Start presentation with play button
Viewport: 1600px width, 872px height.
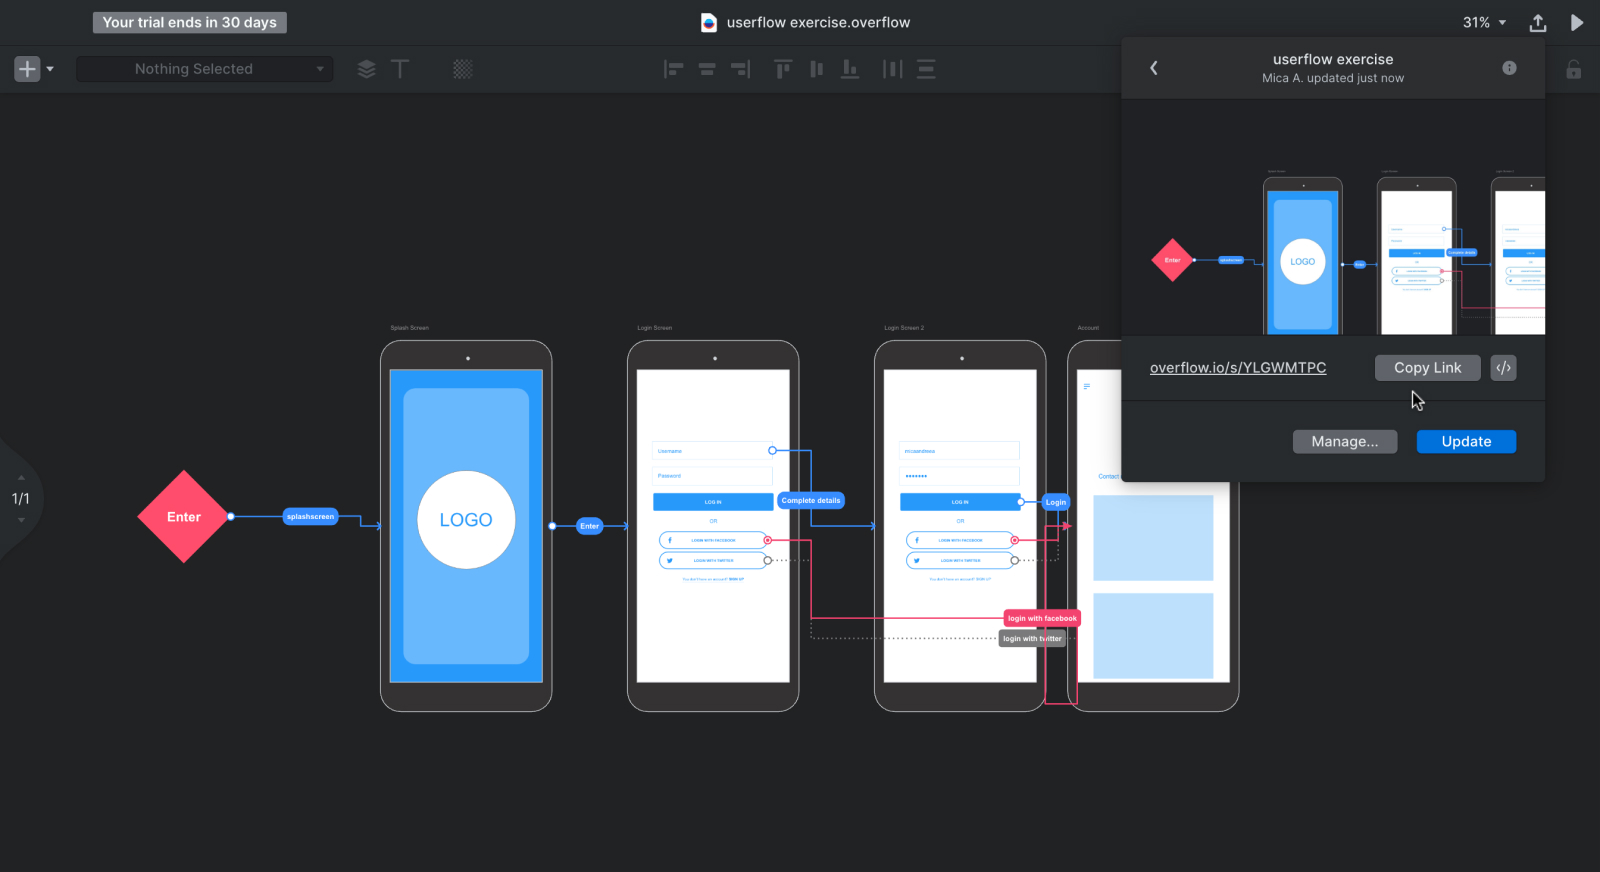(x=1577, y=22)
